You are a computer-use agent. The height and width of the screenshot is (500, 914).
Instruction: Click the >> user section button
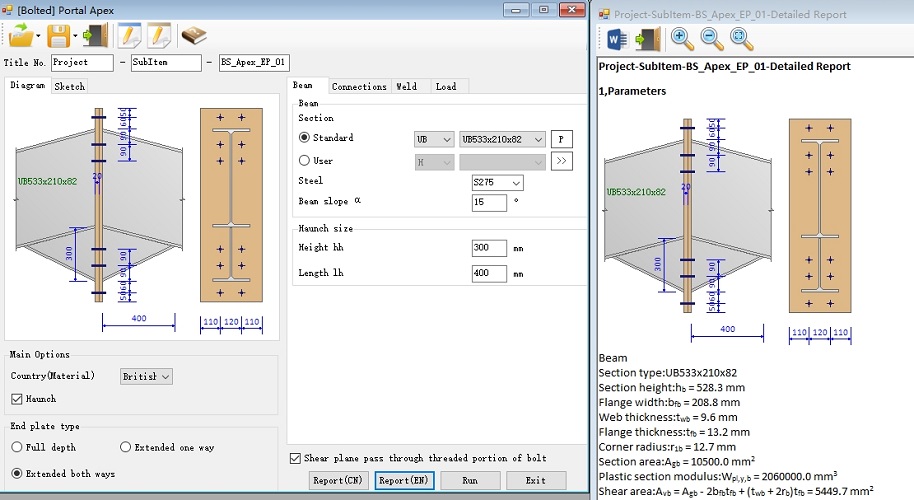[561, 161]
